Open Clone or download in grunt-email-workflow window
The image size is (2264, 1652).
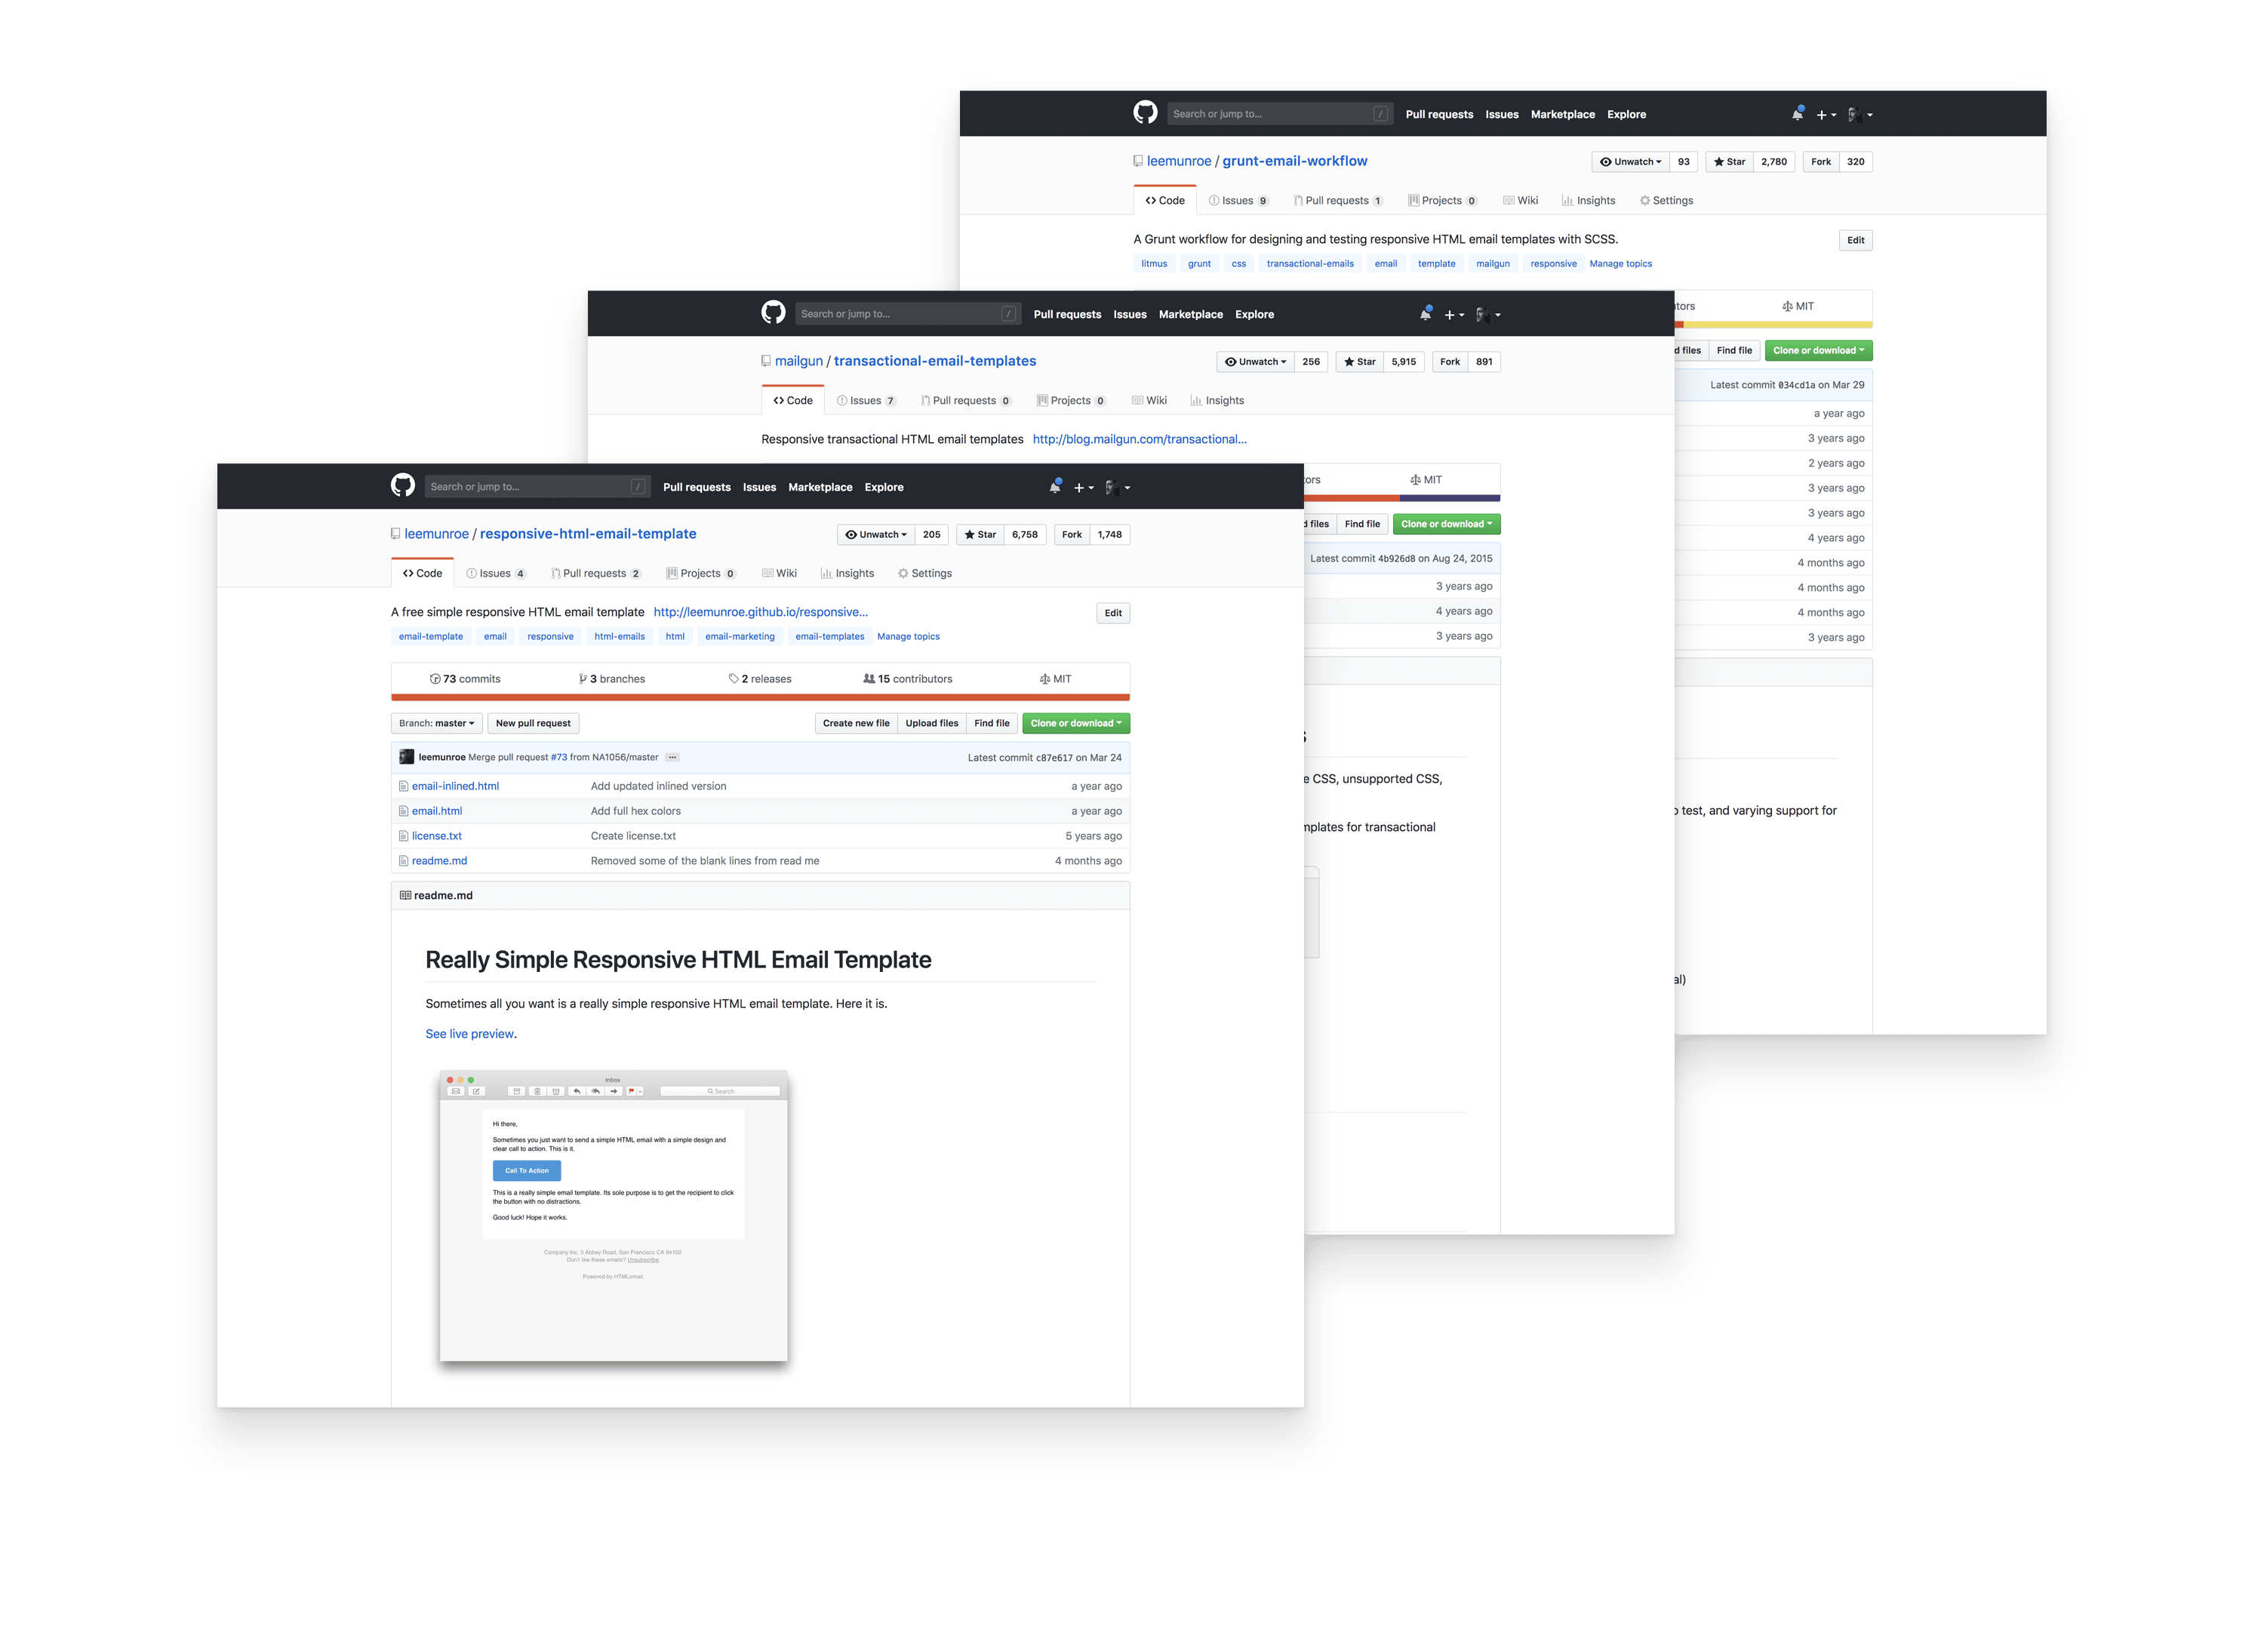tap(1818, 350)
